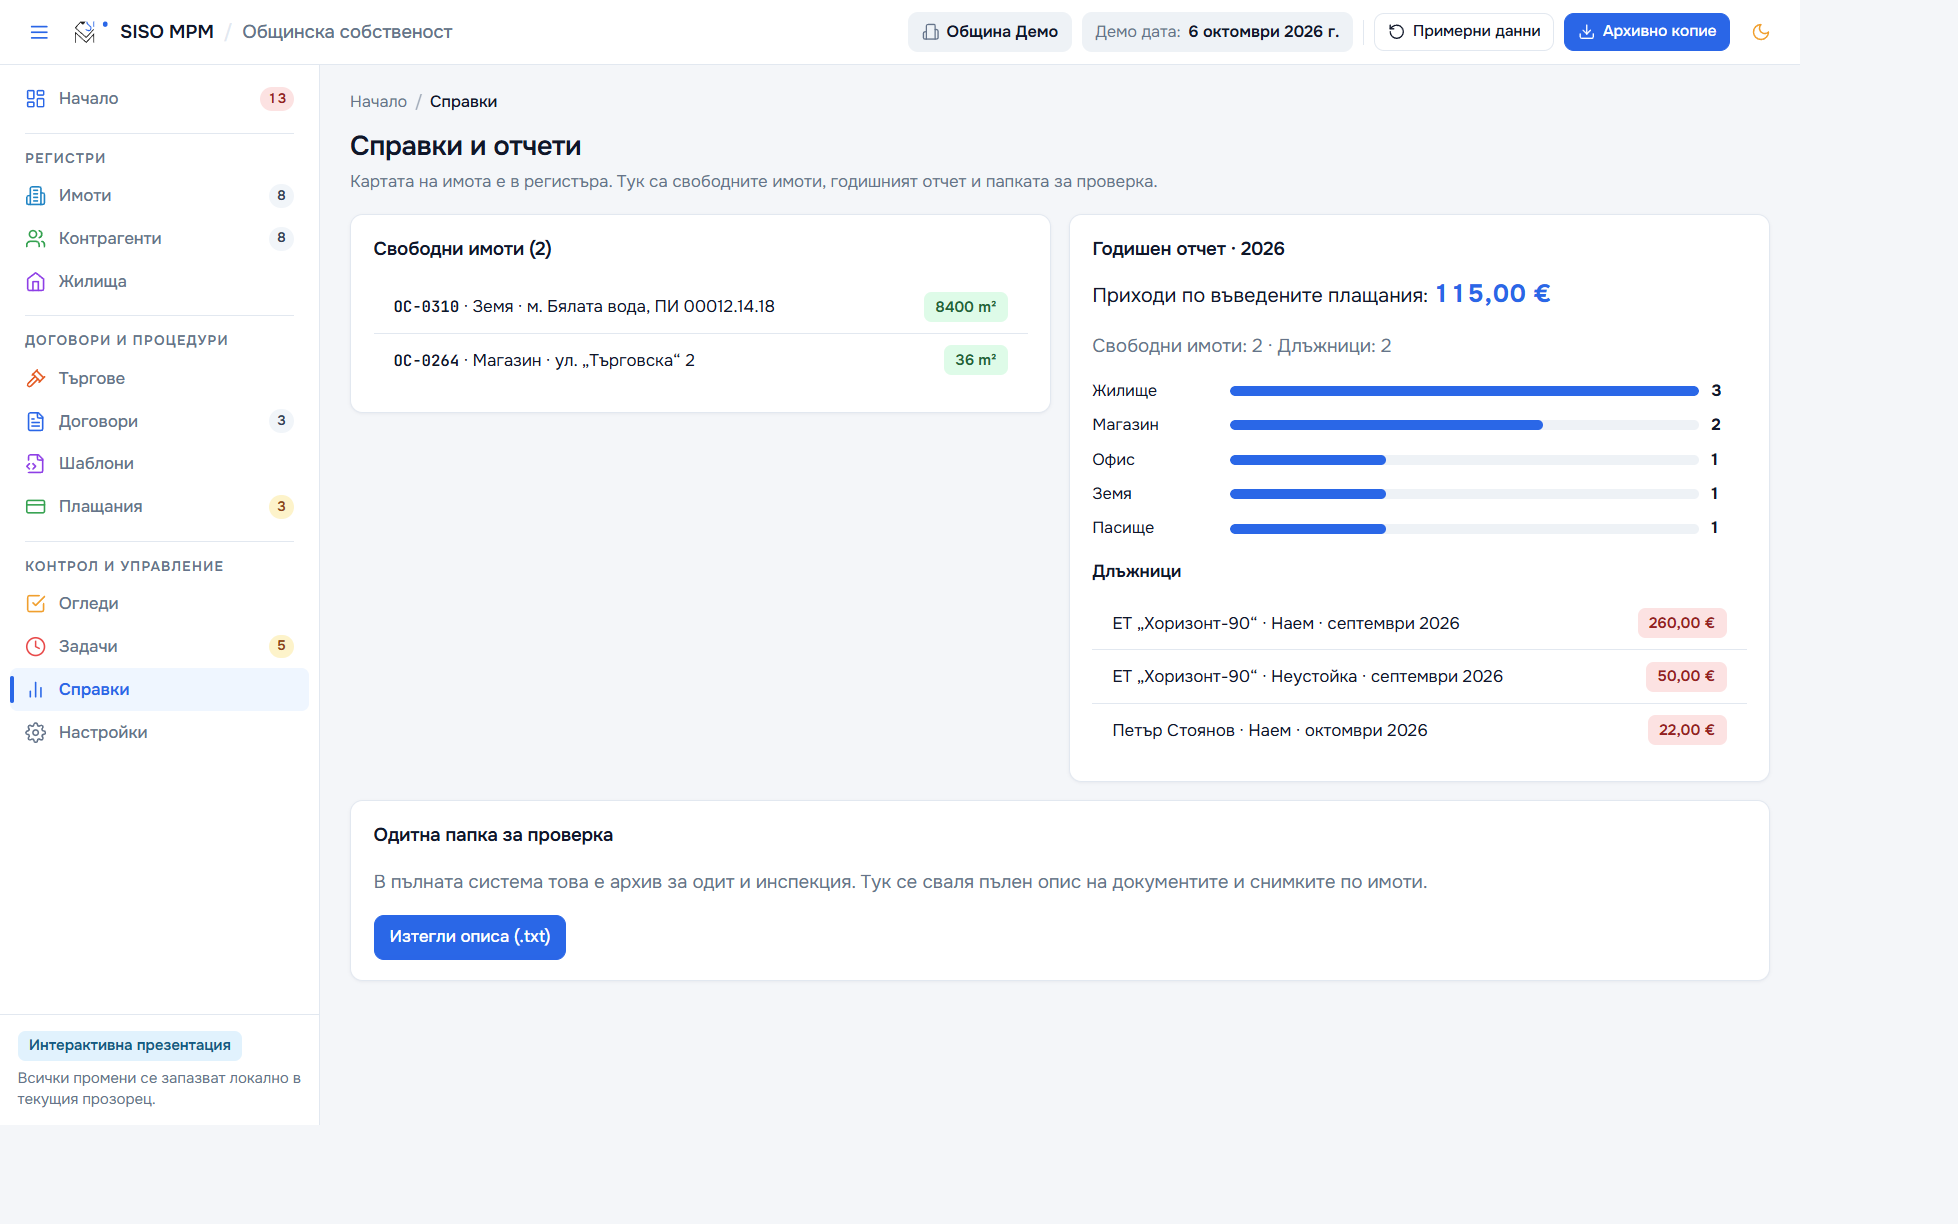
Task: Click Архивно копие download button
Action: click(x=1646, y=32)
